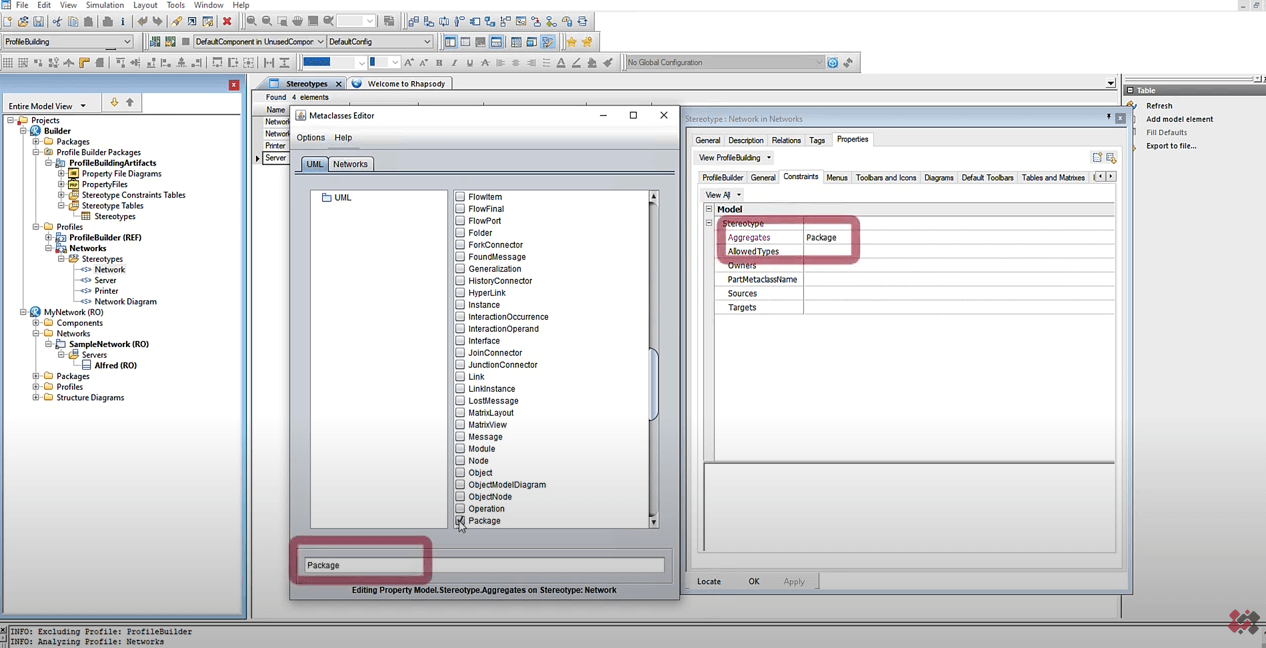Click the Save icon on the main toolbar
The height and width of the screenshot is (648, 1266).
37,21
